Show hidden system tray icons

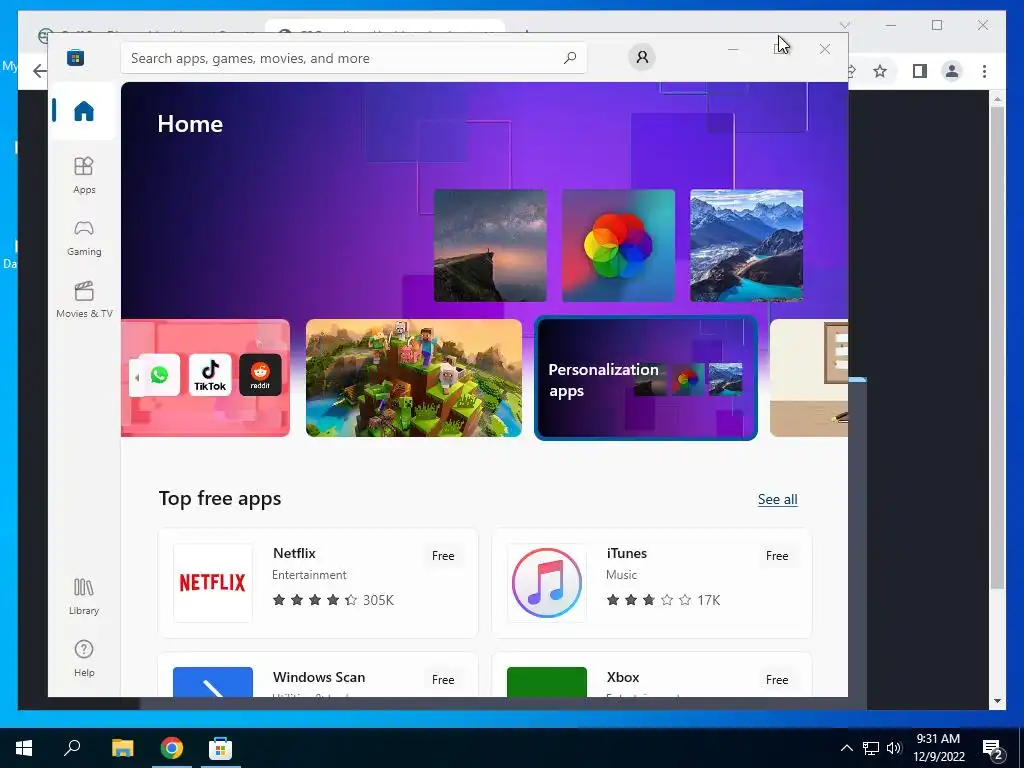pos(846,748)
